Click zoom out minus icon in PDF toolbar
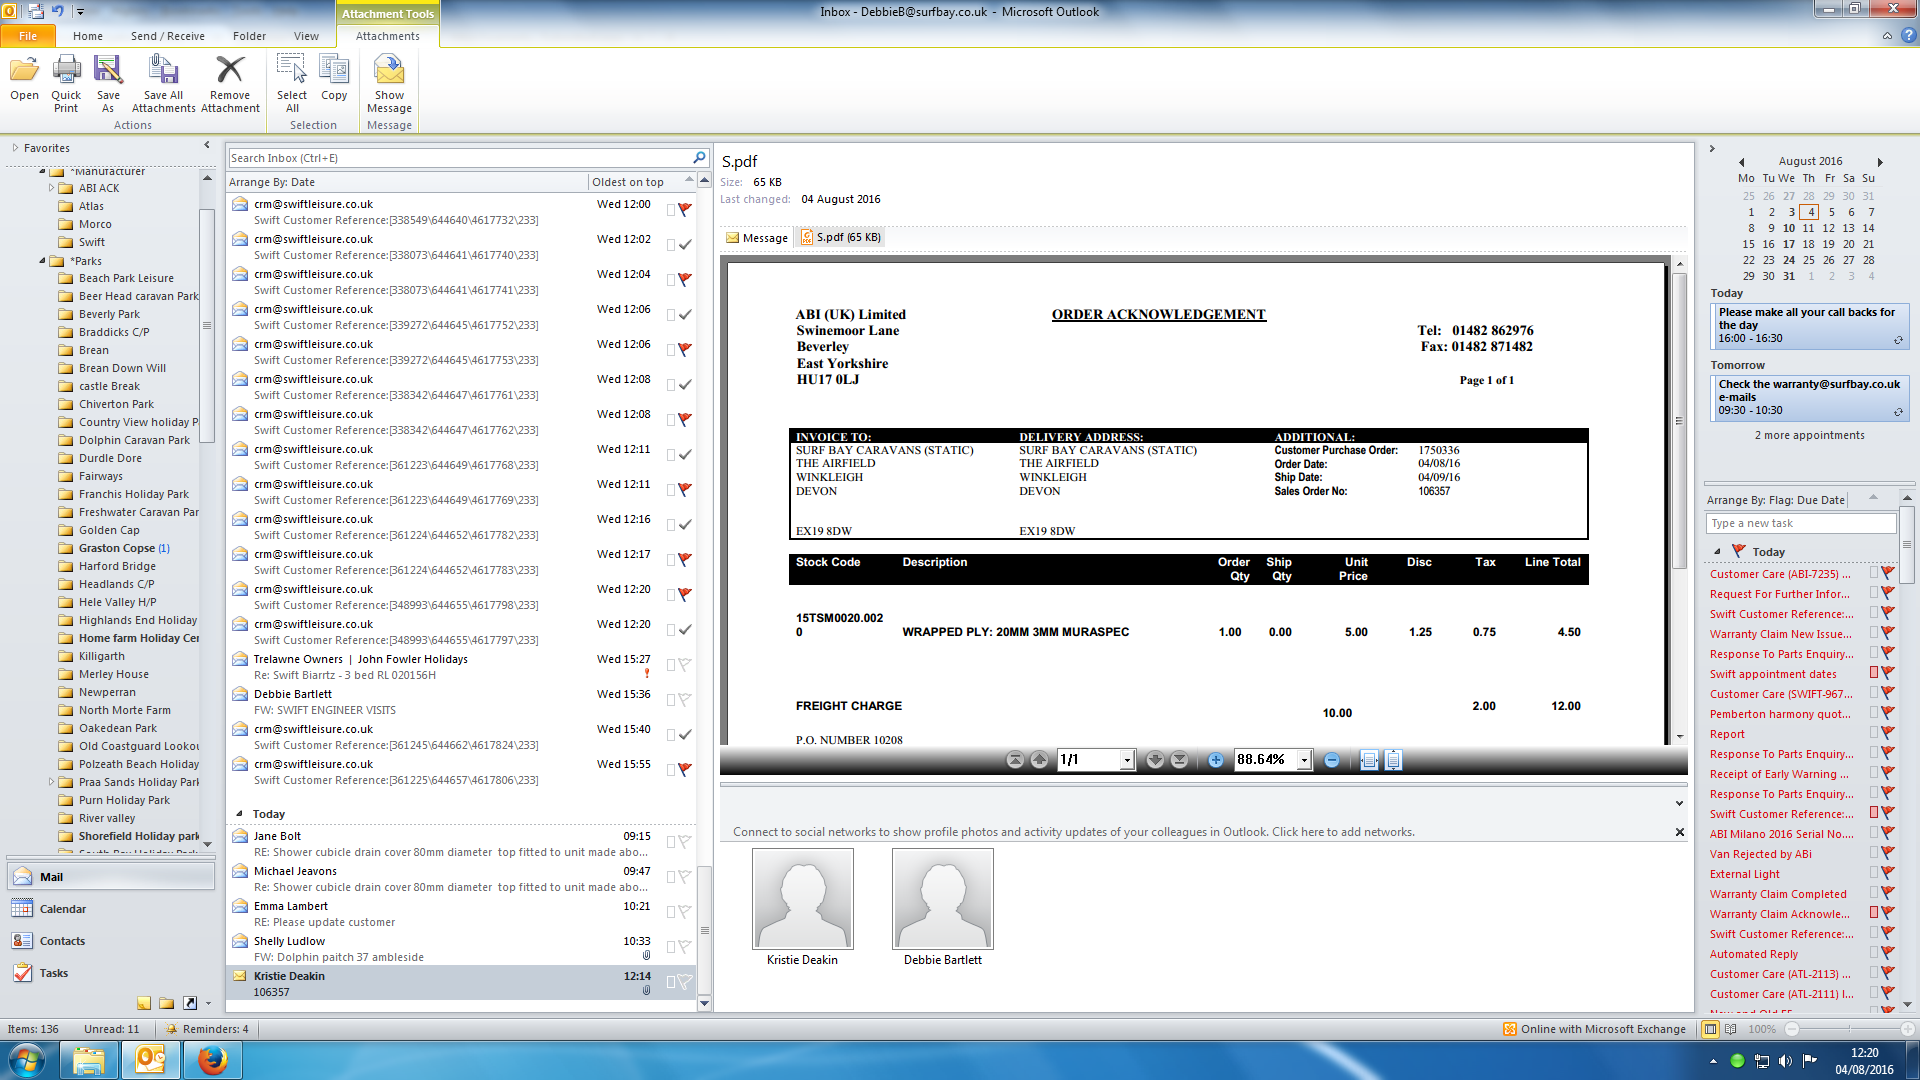This screenshot has height=1080, width=1920. 1331,760
